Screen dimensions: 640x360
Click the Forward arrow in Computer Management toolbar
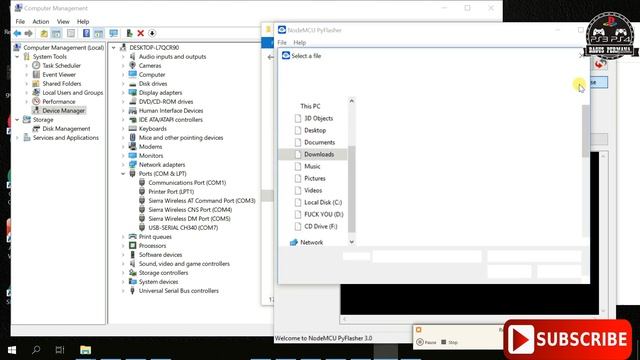[29, 33]
